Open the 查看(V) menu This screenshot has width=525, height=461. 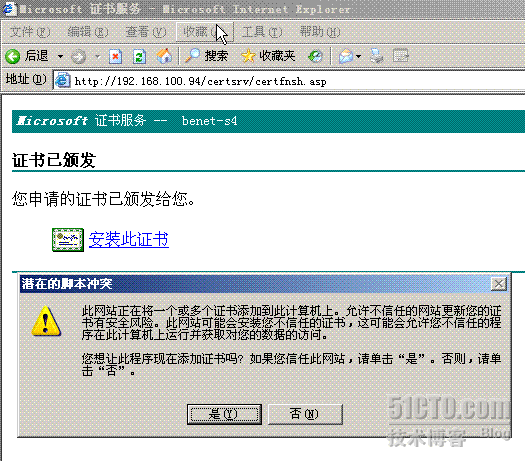pos(146,32)
